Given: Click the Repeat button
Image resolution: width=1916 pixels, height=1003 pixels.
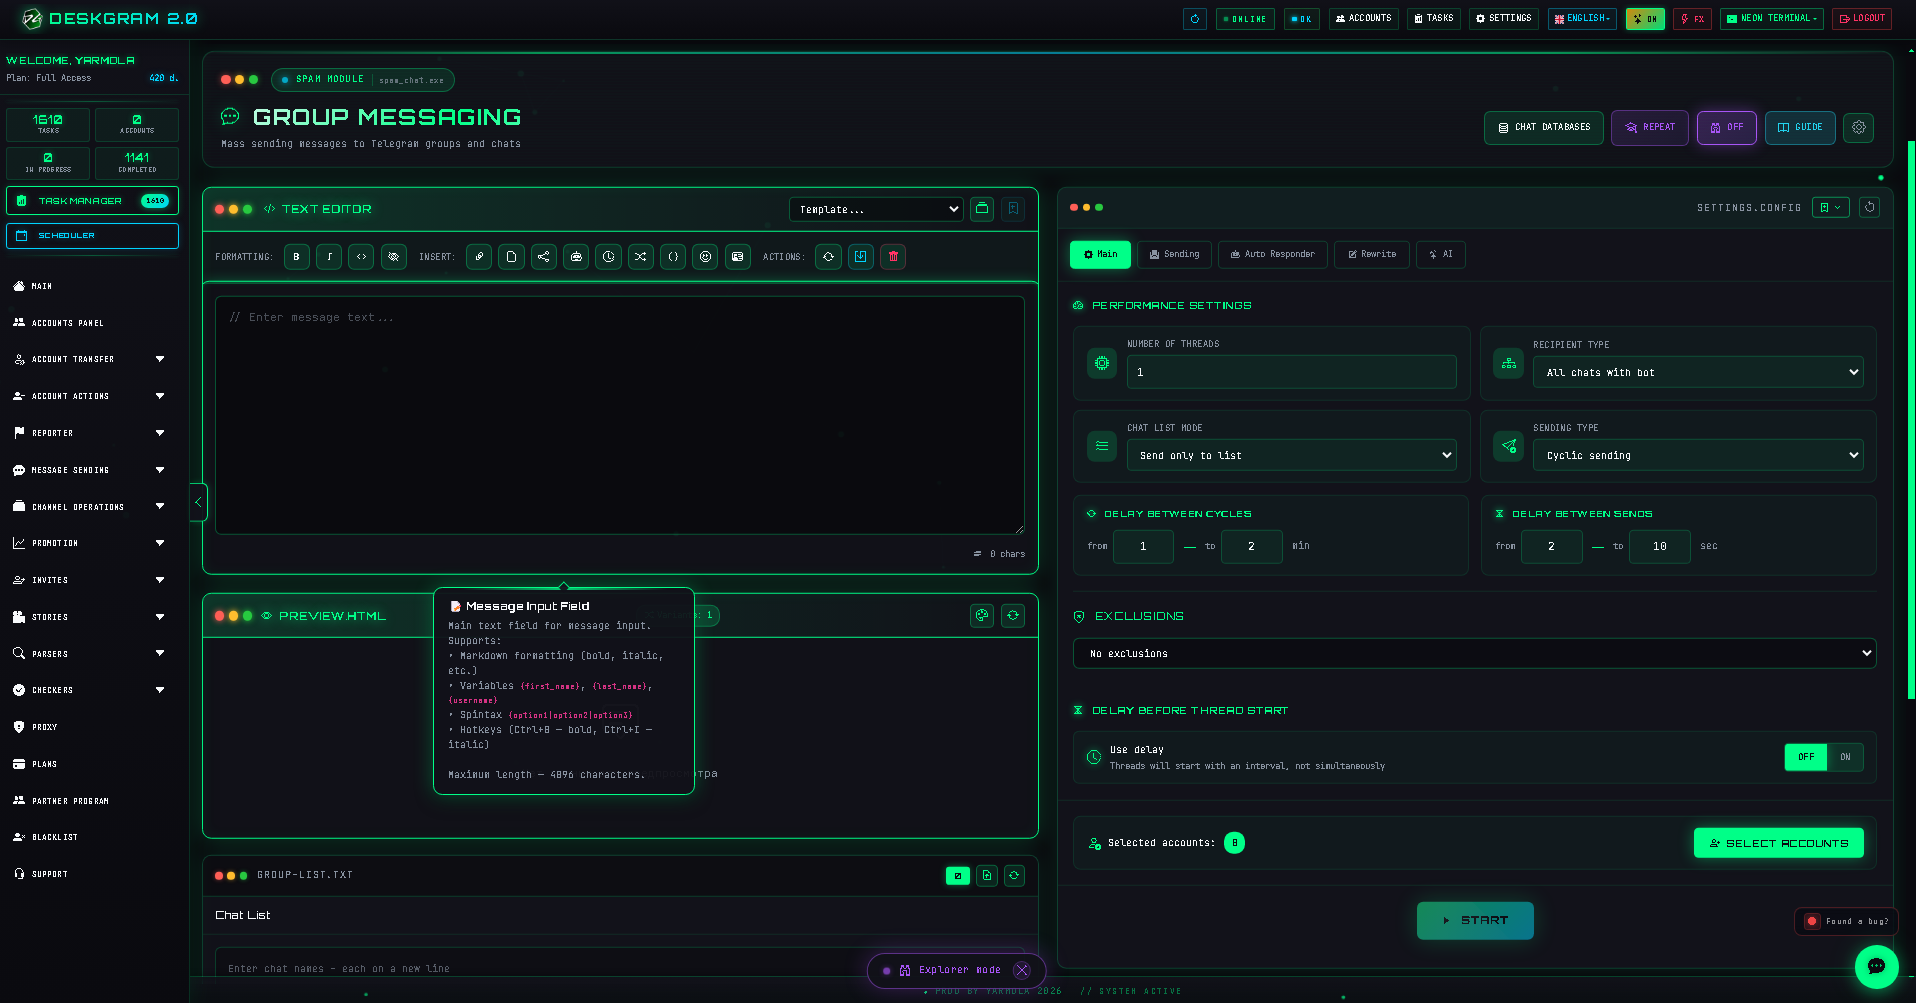Looking at the screenshot, I should [x=1650, y=128].
